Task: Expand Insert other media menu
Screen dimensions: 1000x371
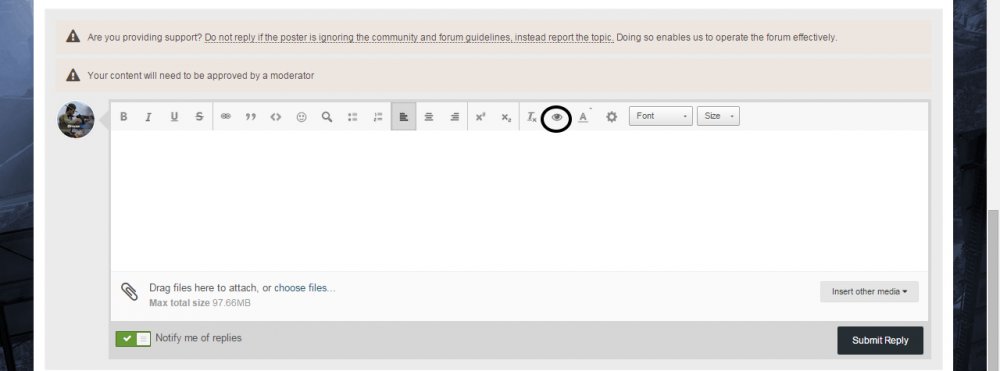Action: 869,291
